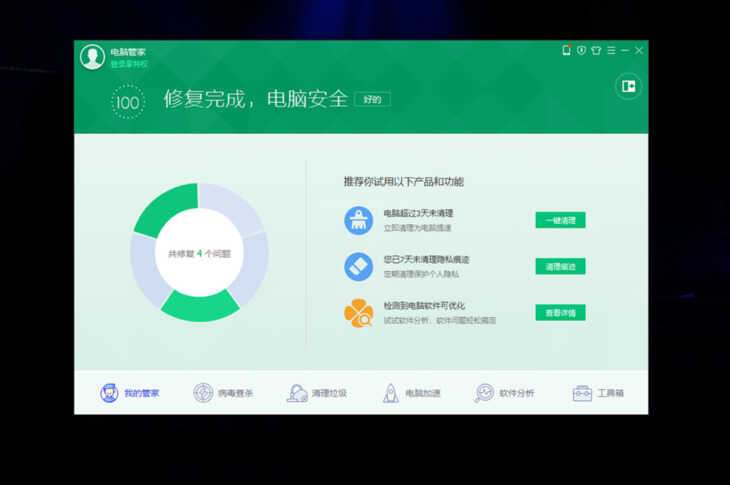730x485 pixels.
Task: Open the mobile phone assistant icon
Action: point(567,50)
